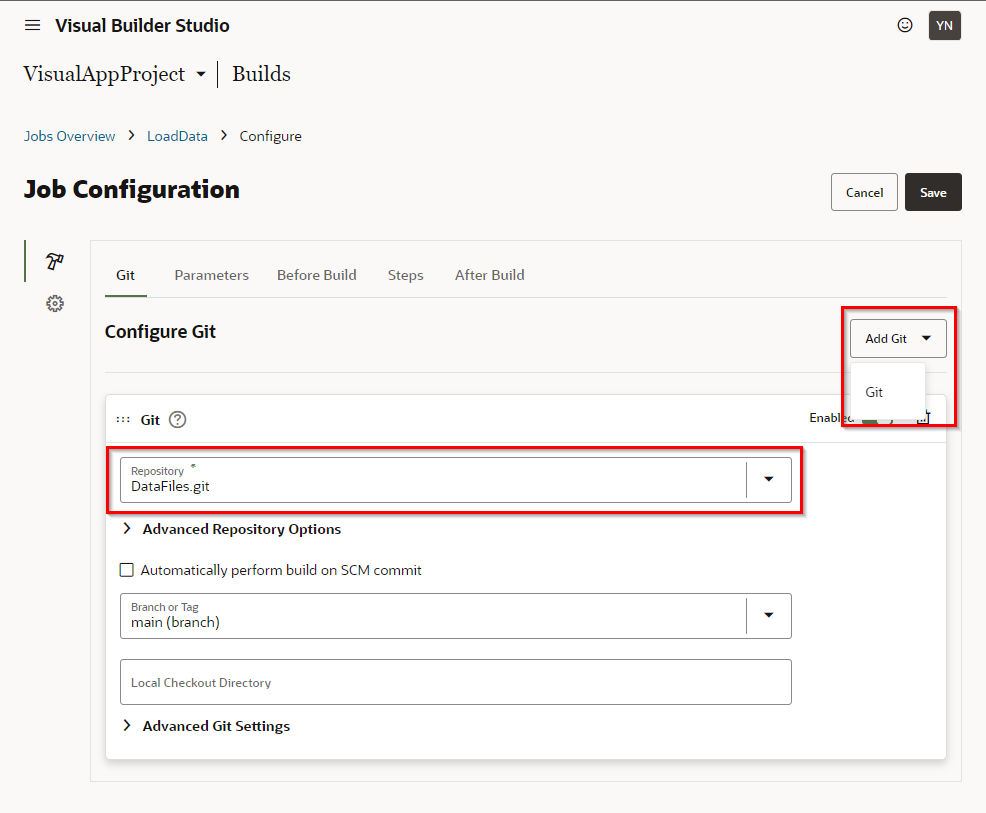The width and height of the screenshot is (986, 813).
Task: Open the VisualAppProject project switcher arrow
Action: point(201,75)
